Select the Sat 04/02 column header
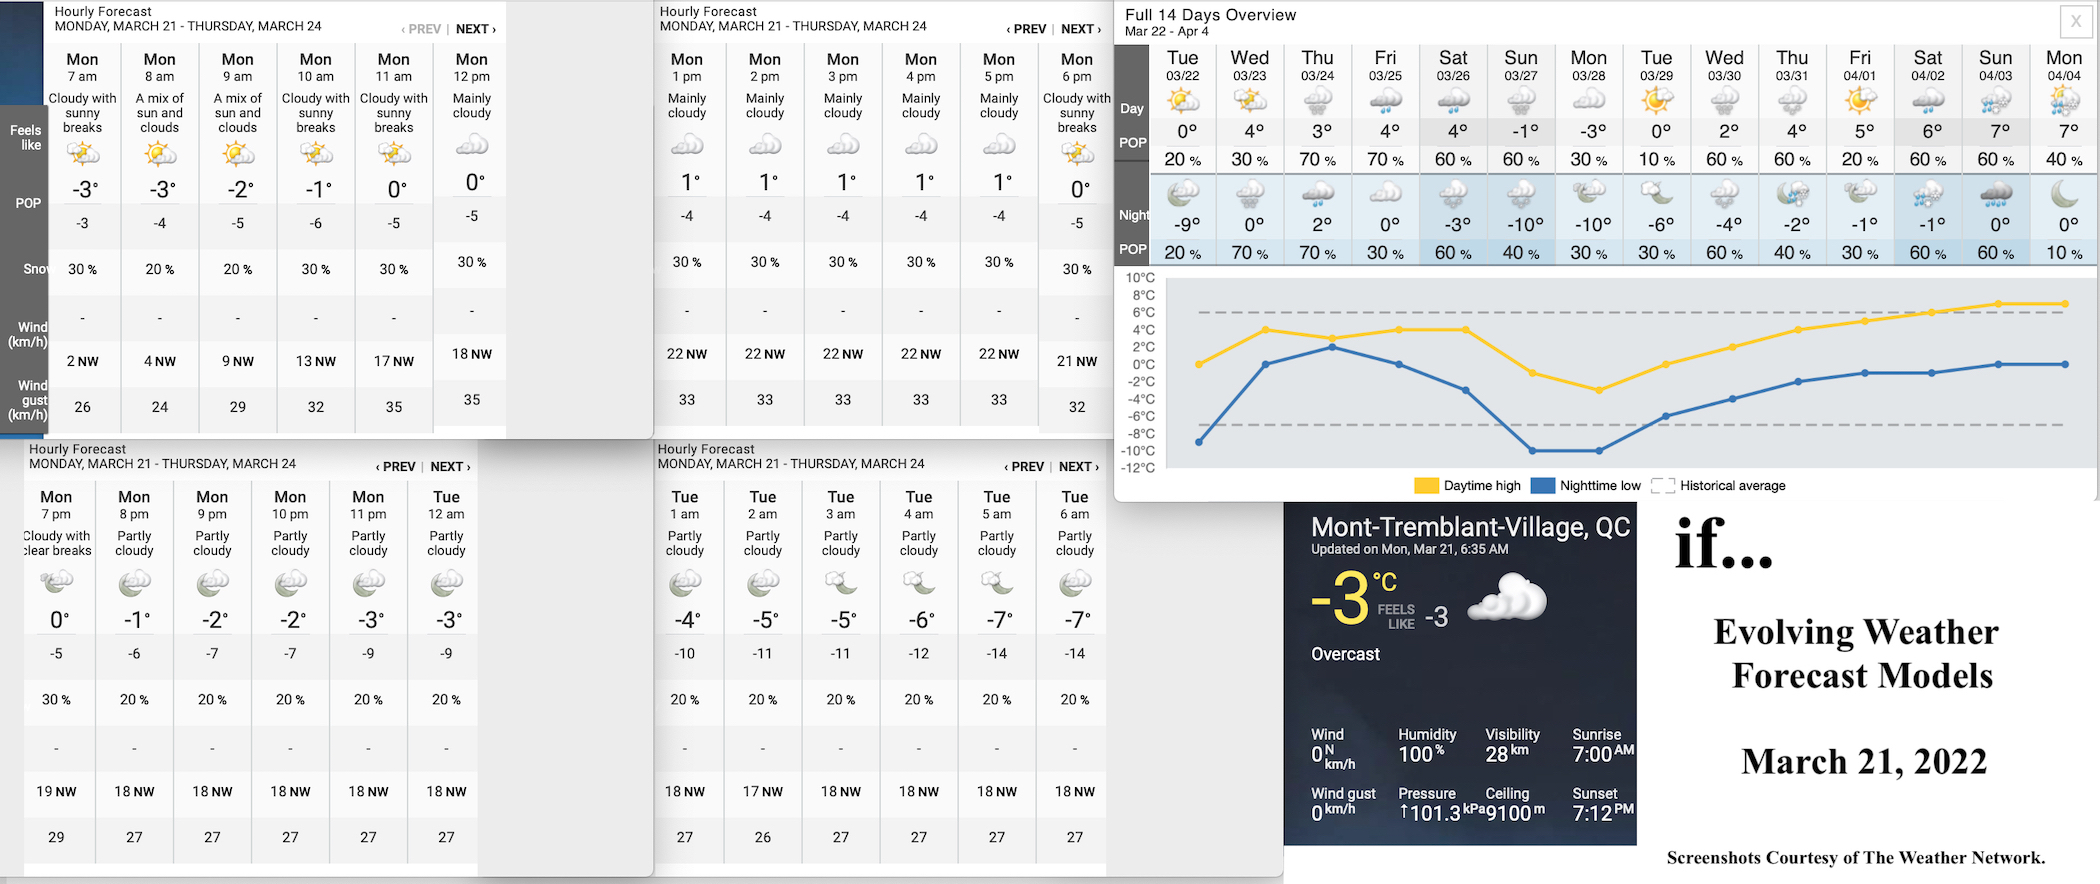 pos(1928,65)
